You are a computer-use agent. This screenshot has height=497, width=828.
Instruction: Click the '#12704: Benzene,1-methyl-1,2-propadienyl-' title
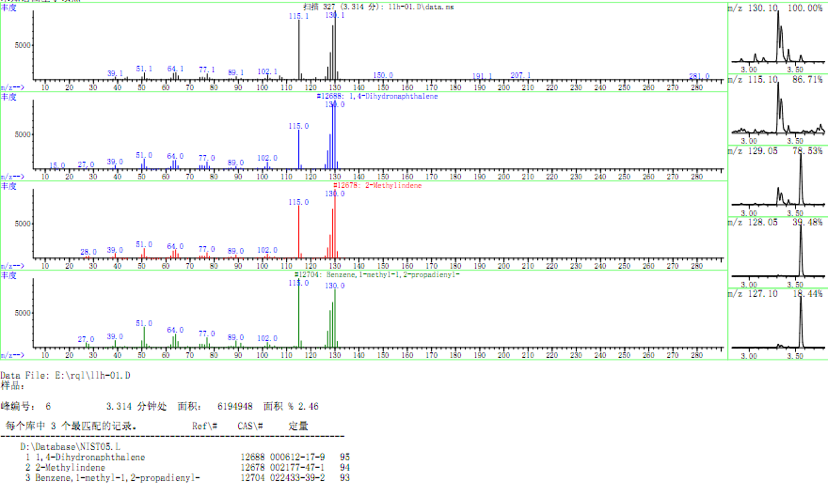[x=377, y=275]
